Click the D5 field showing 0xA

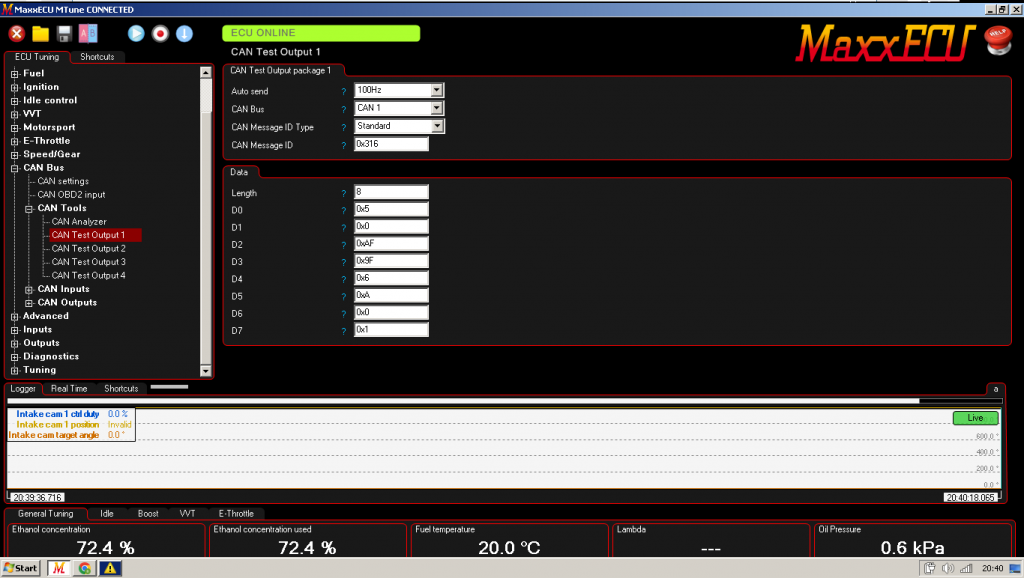click(391, 295)
